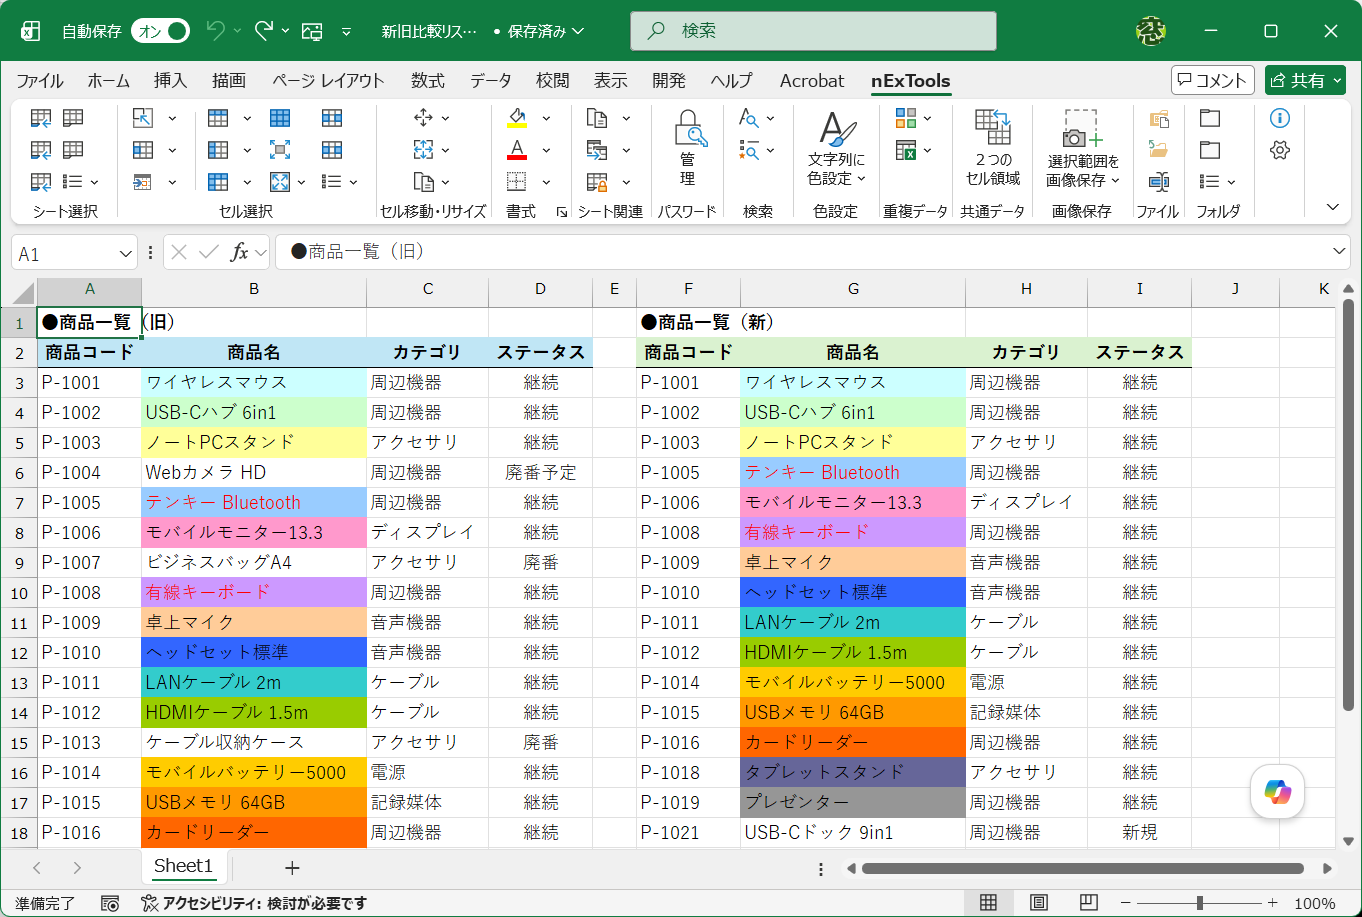Viewport: 1362px width, 917px height.
Task: Open the fill color dropdown arrow
Action: pos(546,118)
